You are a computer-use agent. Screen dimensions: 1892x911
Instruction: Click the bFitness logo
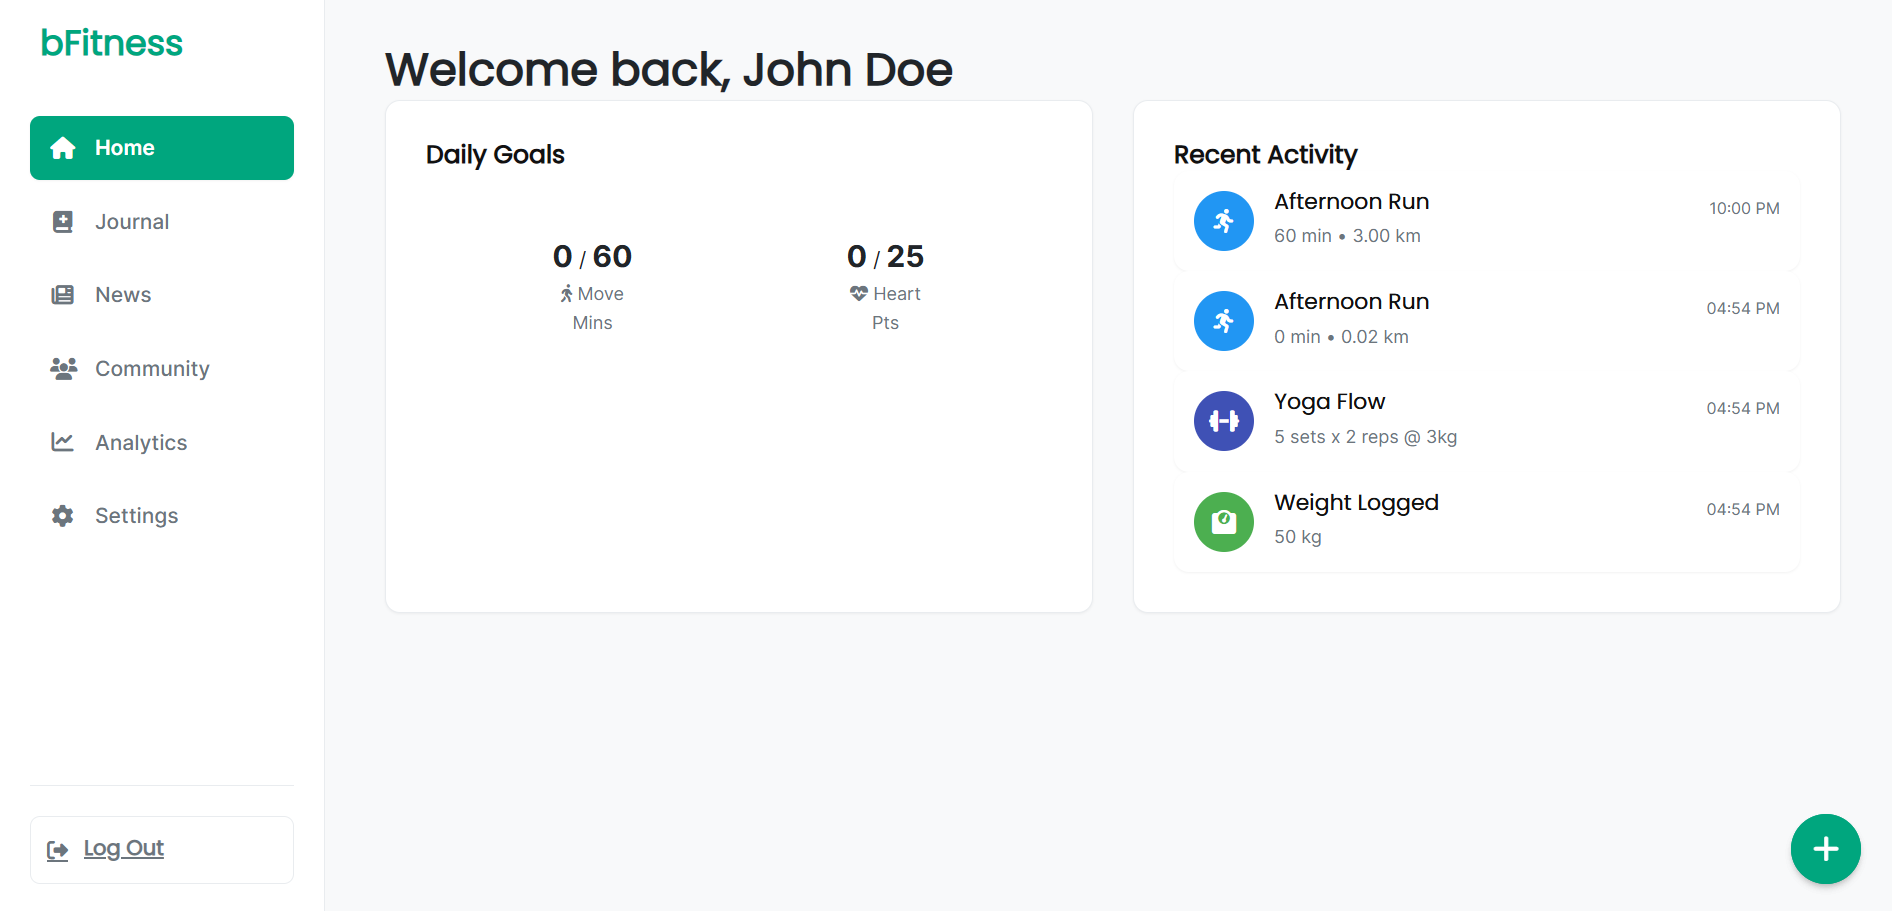point(111,42)
